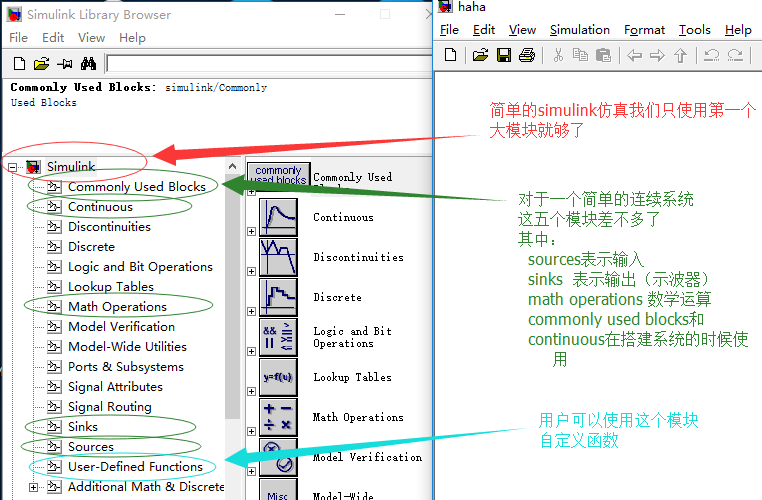The height and width of the screenshot is (500, 762).
Task: Click Undo icon in haha toolbar
Action: coord(711,55)
